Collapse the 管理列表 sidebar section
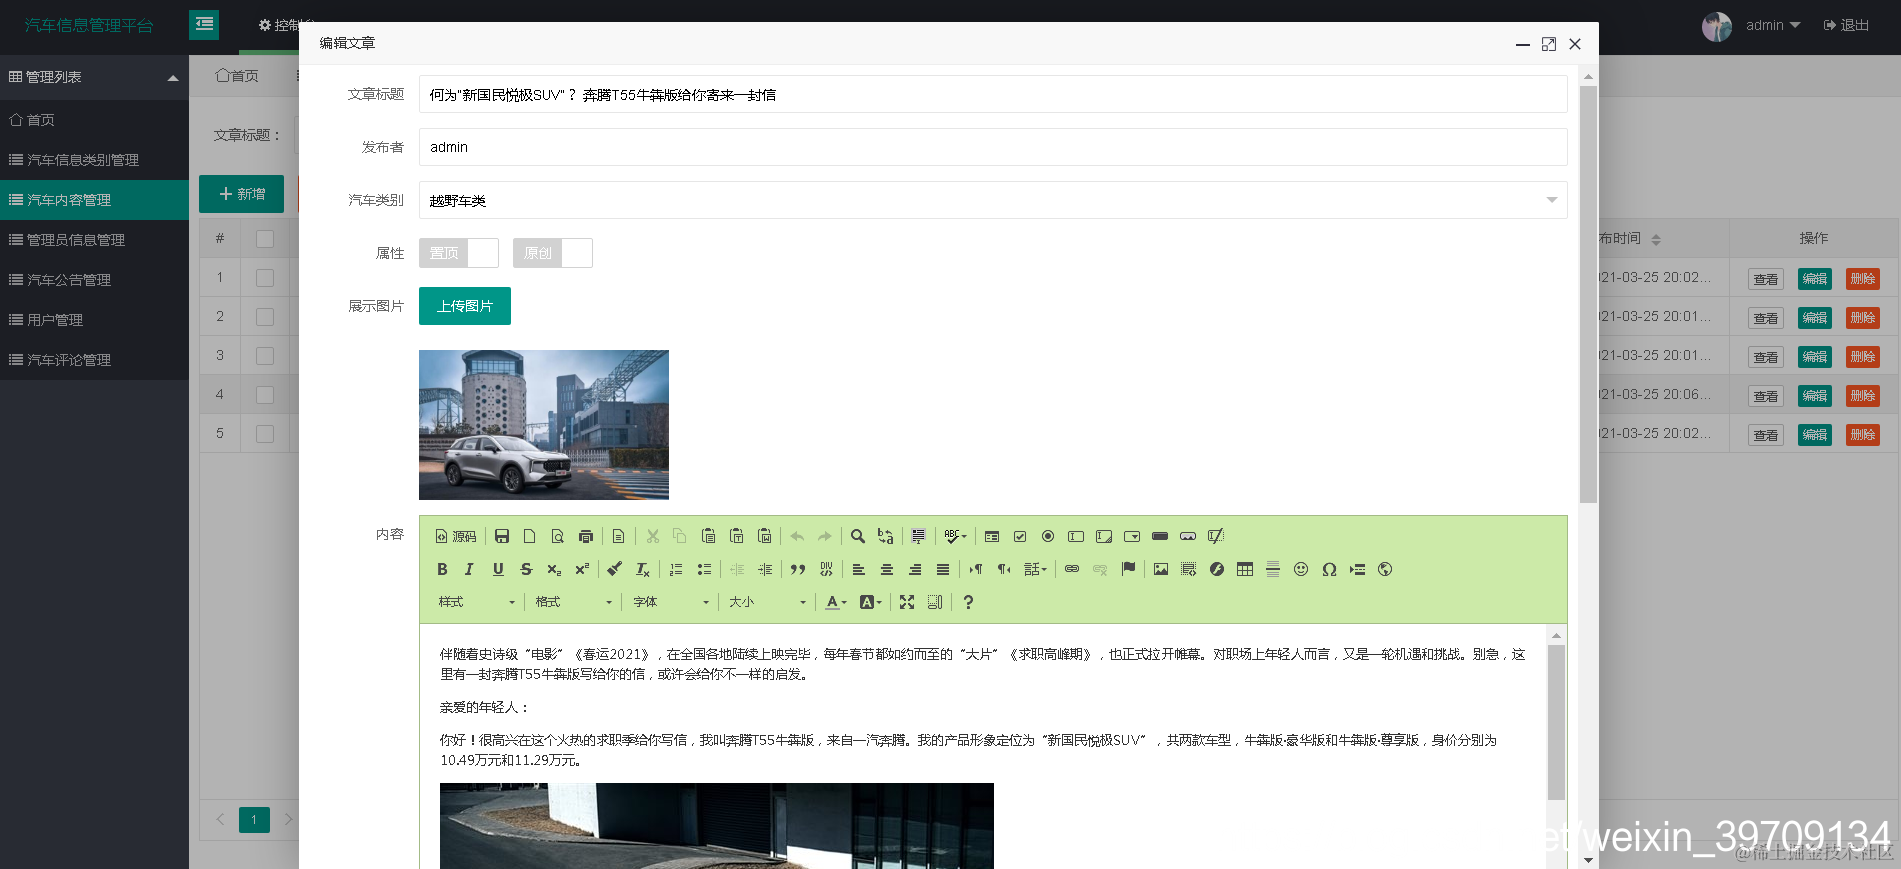Screen dimensions: 1901x869 click(94, 77)
